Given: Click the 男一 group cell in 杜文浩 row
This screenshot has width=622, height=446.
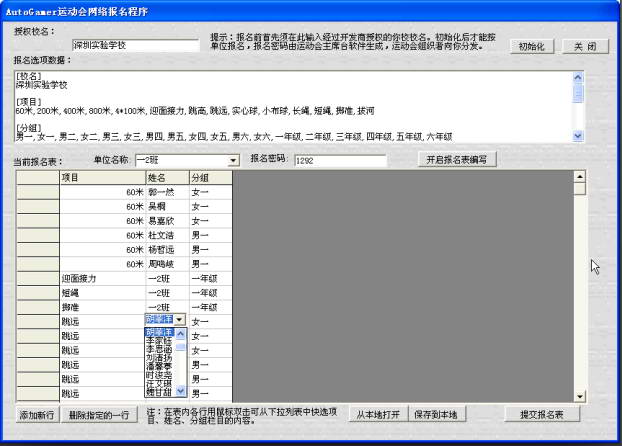Looking at the screenshot, I should [211, 235].
